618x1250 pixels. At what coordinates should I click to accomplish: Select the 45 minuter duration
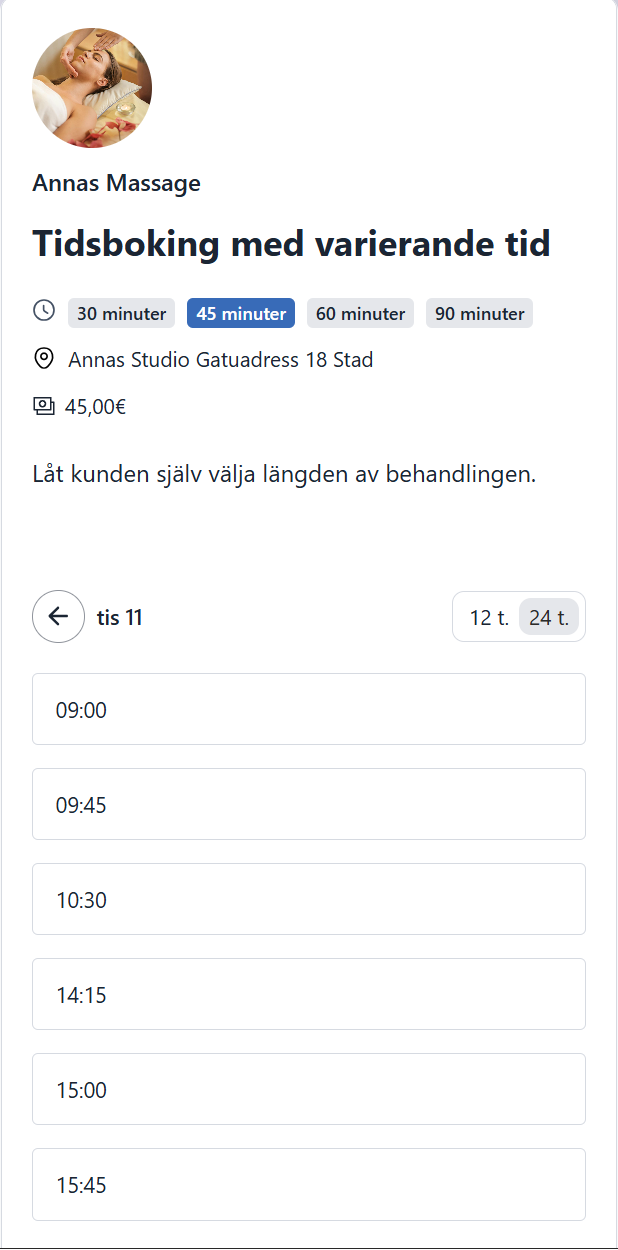click(241, 313)
